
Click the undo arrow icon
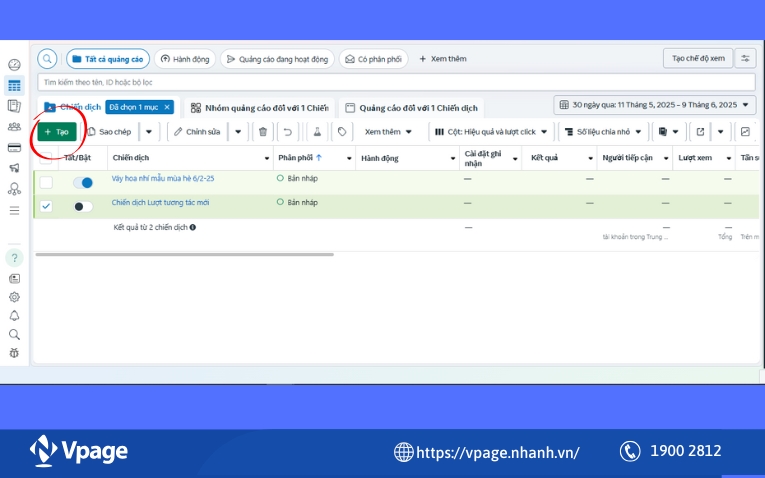point(287,132)
